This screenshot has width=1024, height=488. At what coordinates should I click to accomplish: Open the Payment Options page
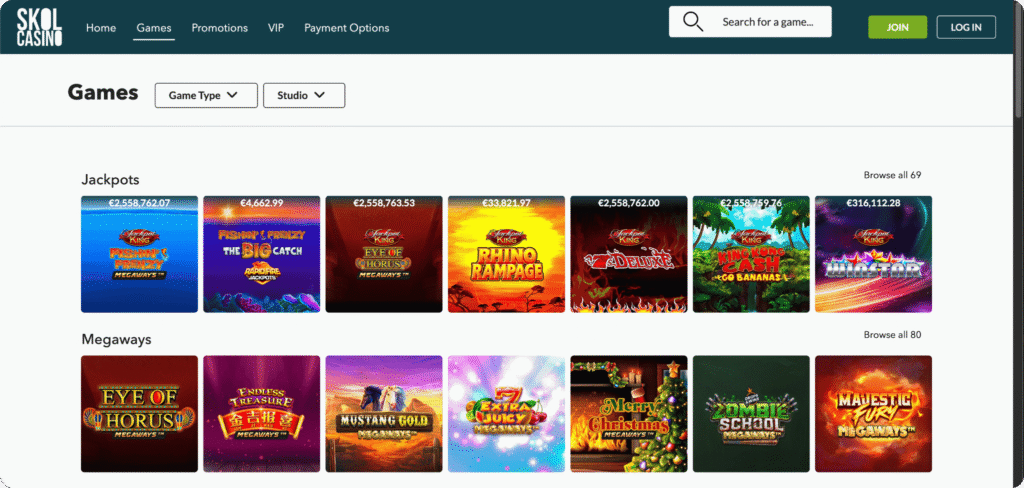click(346, 28)
